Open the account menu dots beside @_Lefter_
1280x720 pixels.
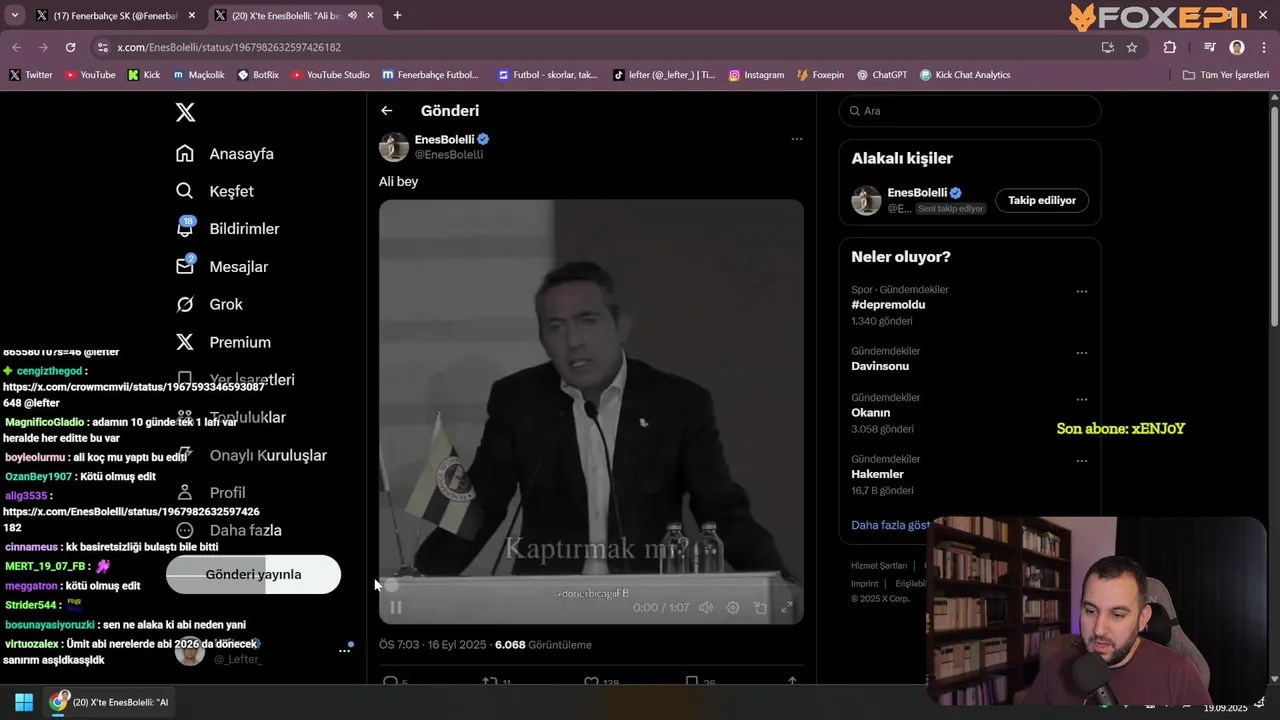344,650
